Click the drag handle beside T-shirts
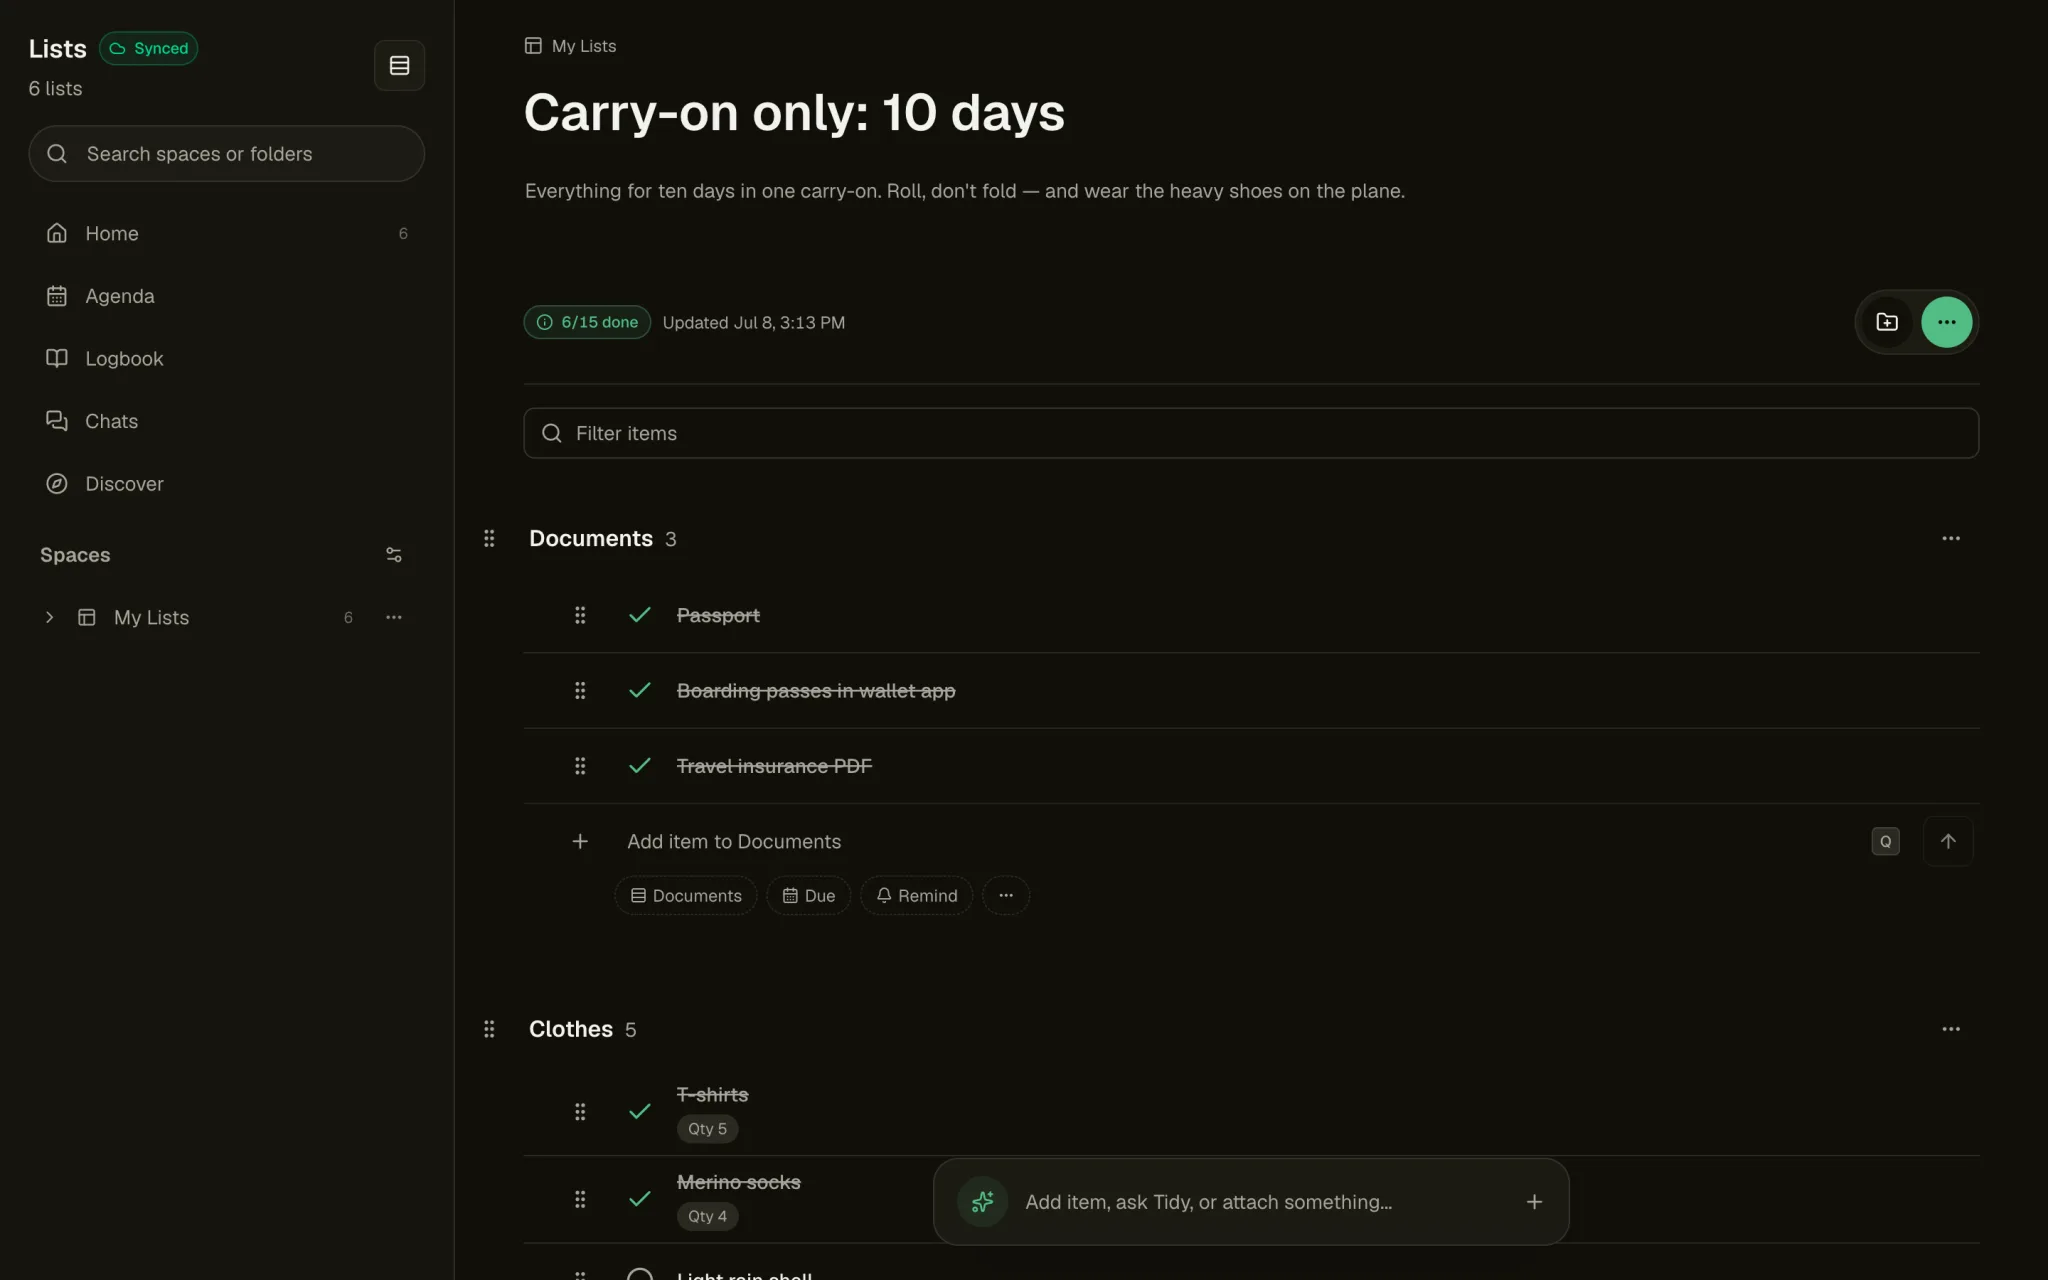 click(580, 1111)
